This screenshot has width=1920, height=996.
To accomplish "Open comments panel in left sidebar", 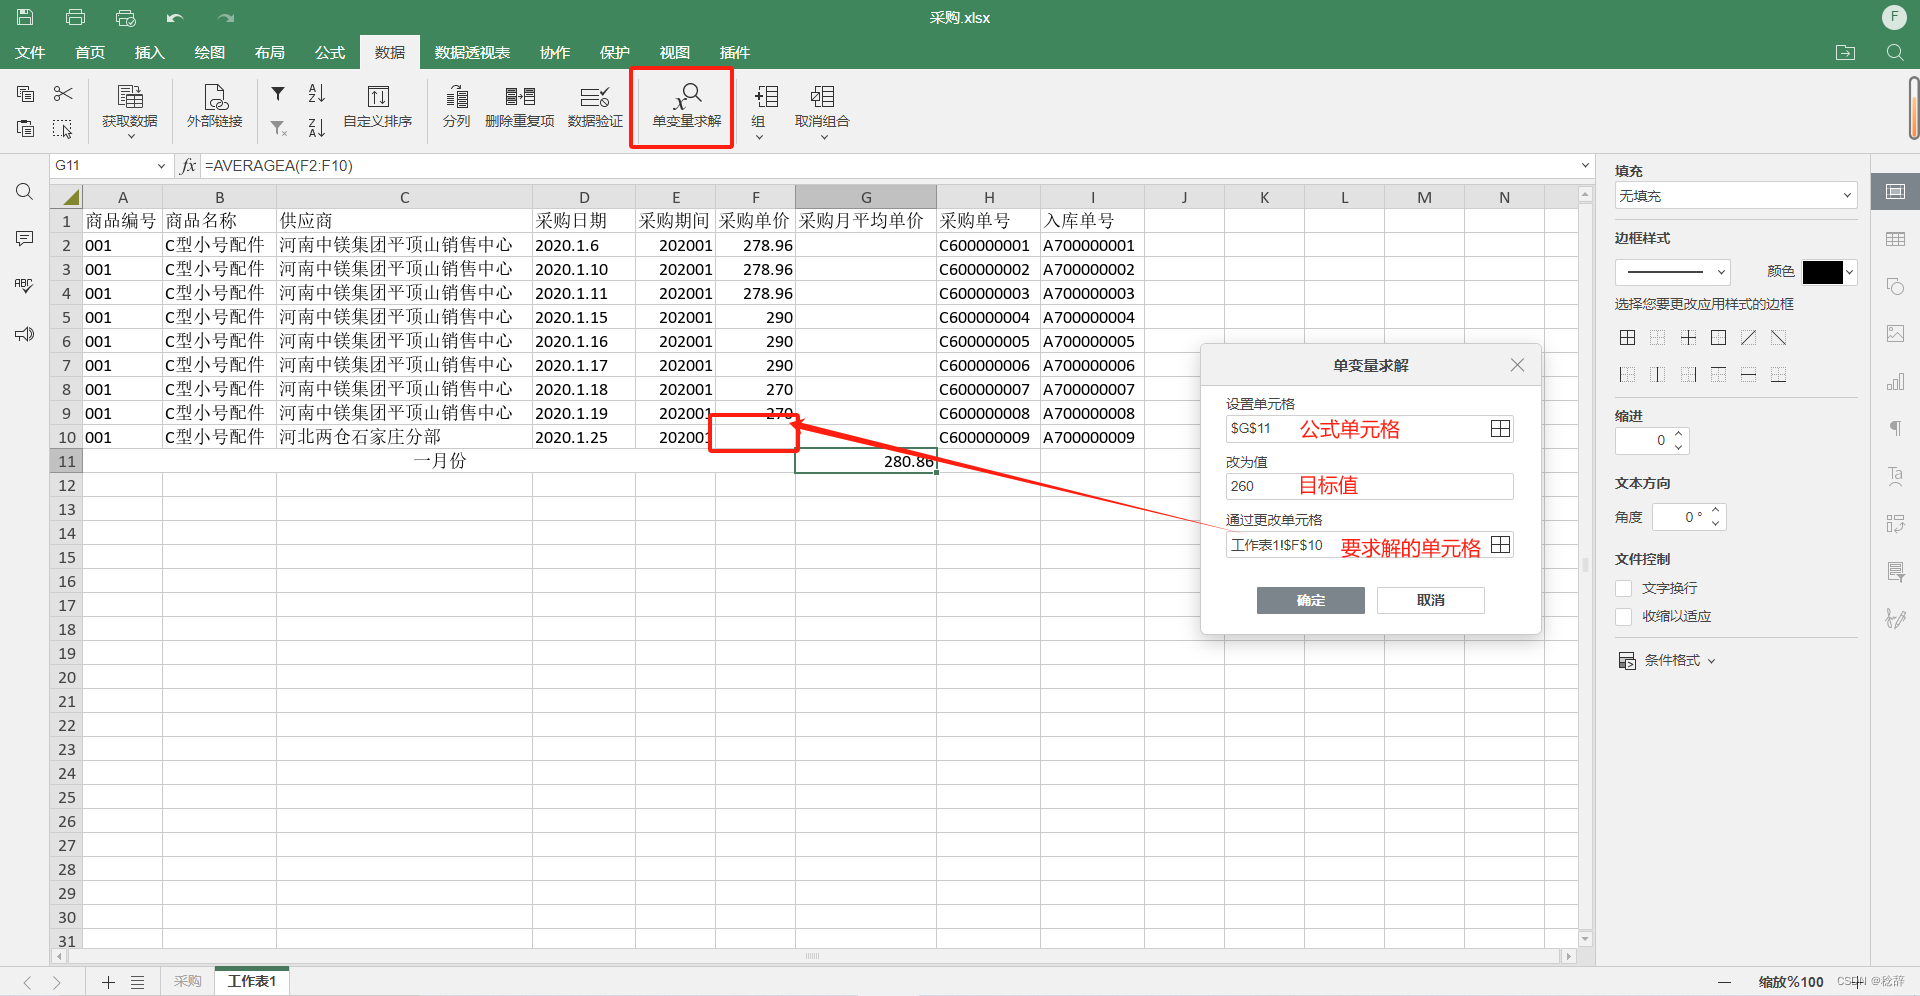I will 25,238.
